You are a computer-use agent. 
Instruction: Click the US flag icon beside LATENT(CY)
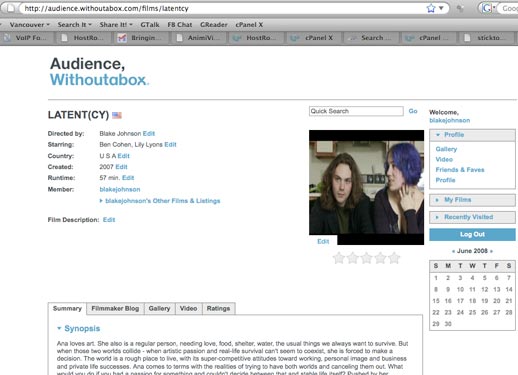(117, 115)
